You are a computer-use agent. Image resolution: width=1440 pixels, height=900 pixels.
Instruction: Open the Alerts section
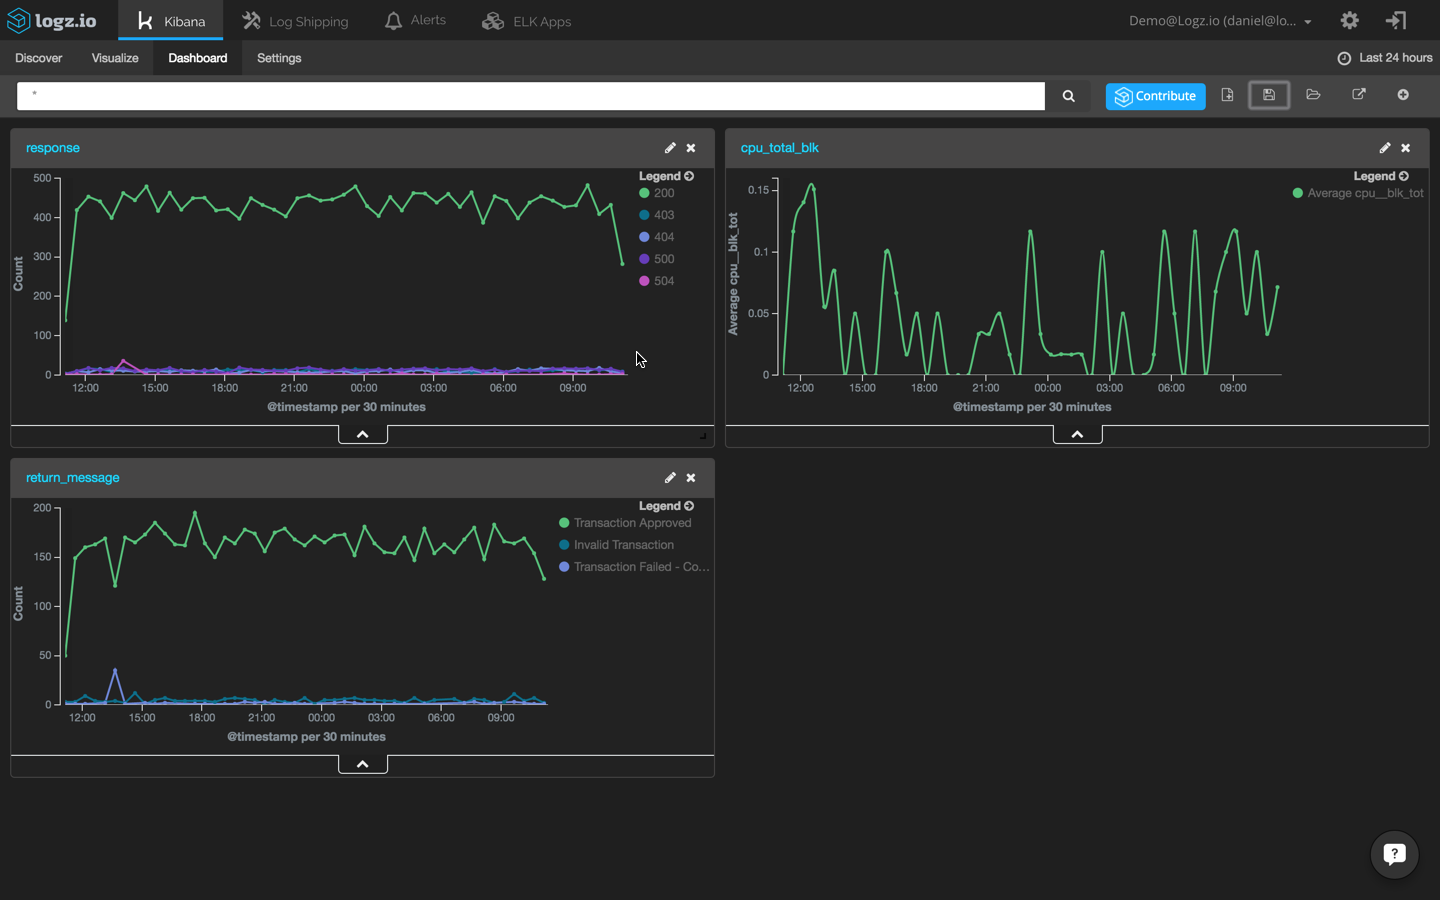(x=414, y=20)
